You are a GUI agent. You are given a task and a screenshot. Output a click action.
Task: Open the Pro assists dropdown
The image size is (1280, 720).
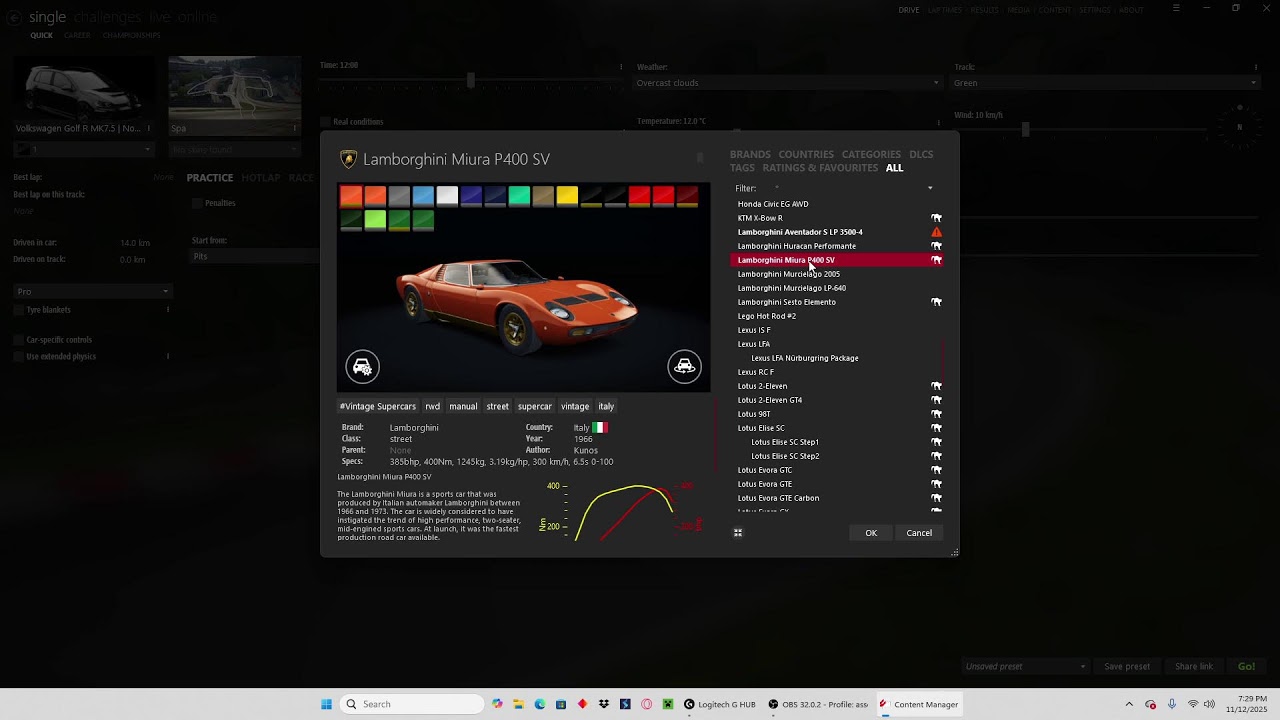(92, 292)
